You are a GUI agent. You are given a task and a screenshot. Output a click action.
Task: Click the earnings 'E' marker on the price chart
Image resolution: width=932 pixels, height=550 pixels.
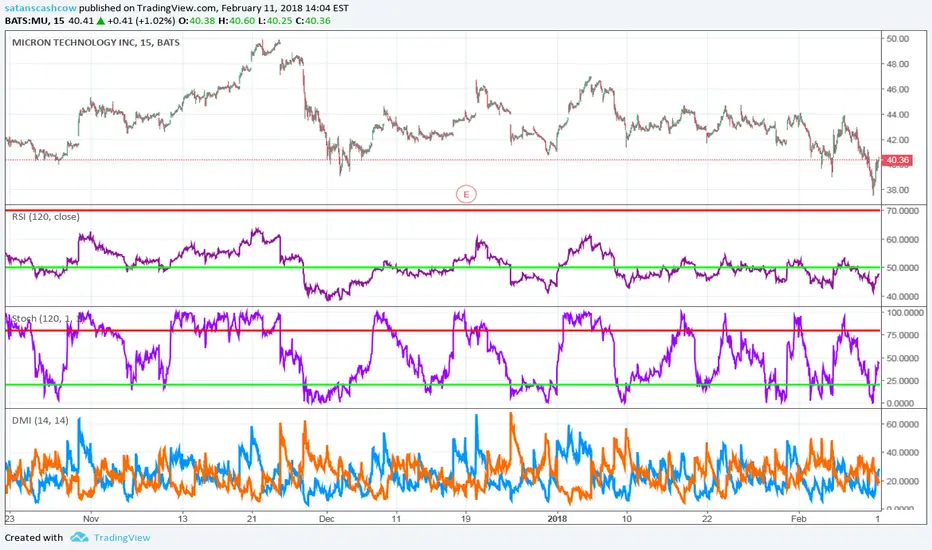(x=467, y=194)
